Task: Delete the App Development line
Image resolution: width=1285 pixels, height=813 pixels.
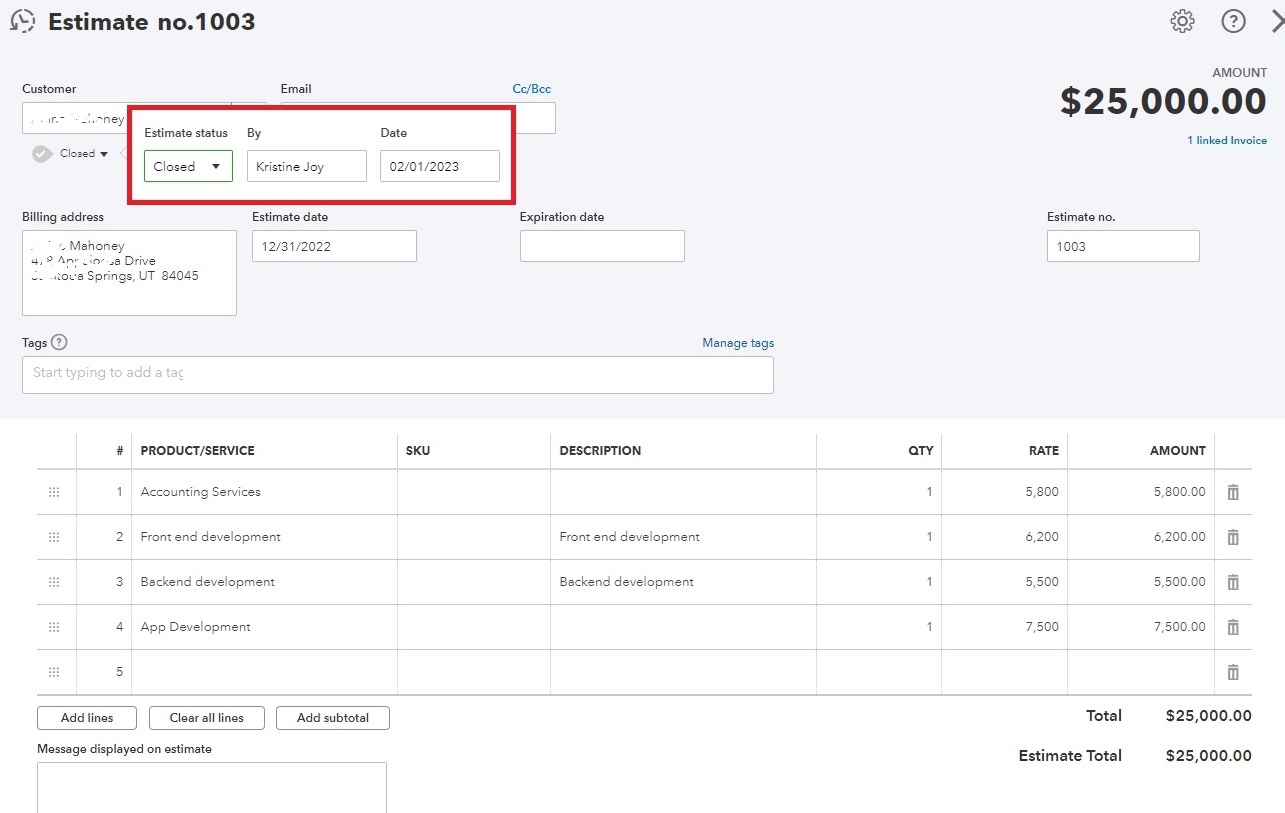Action: point(1233,627)
